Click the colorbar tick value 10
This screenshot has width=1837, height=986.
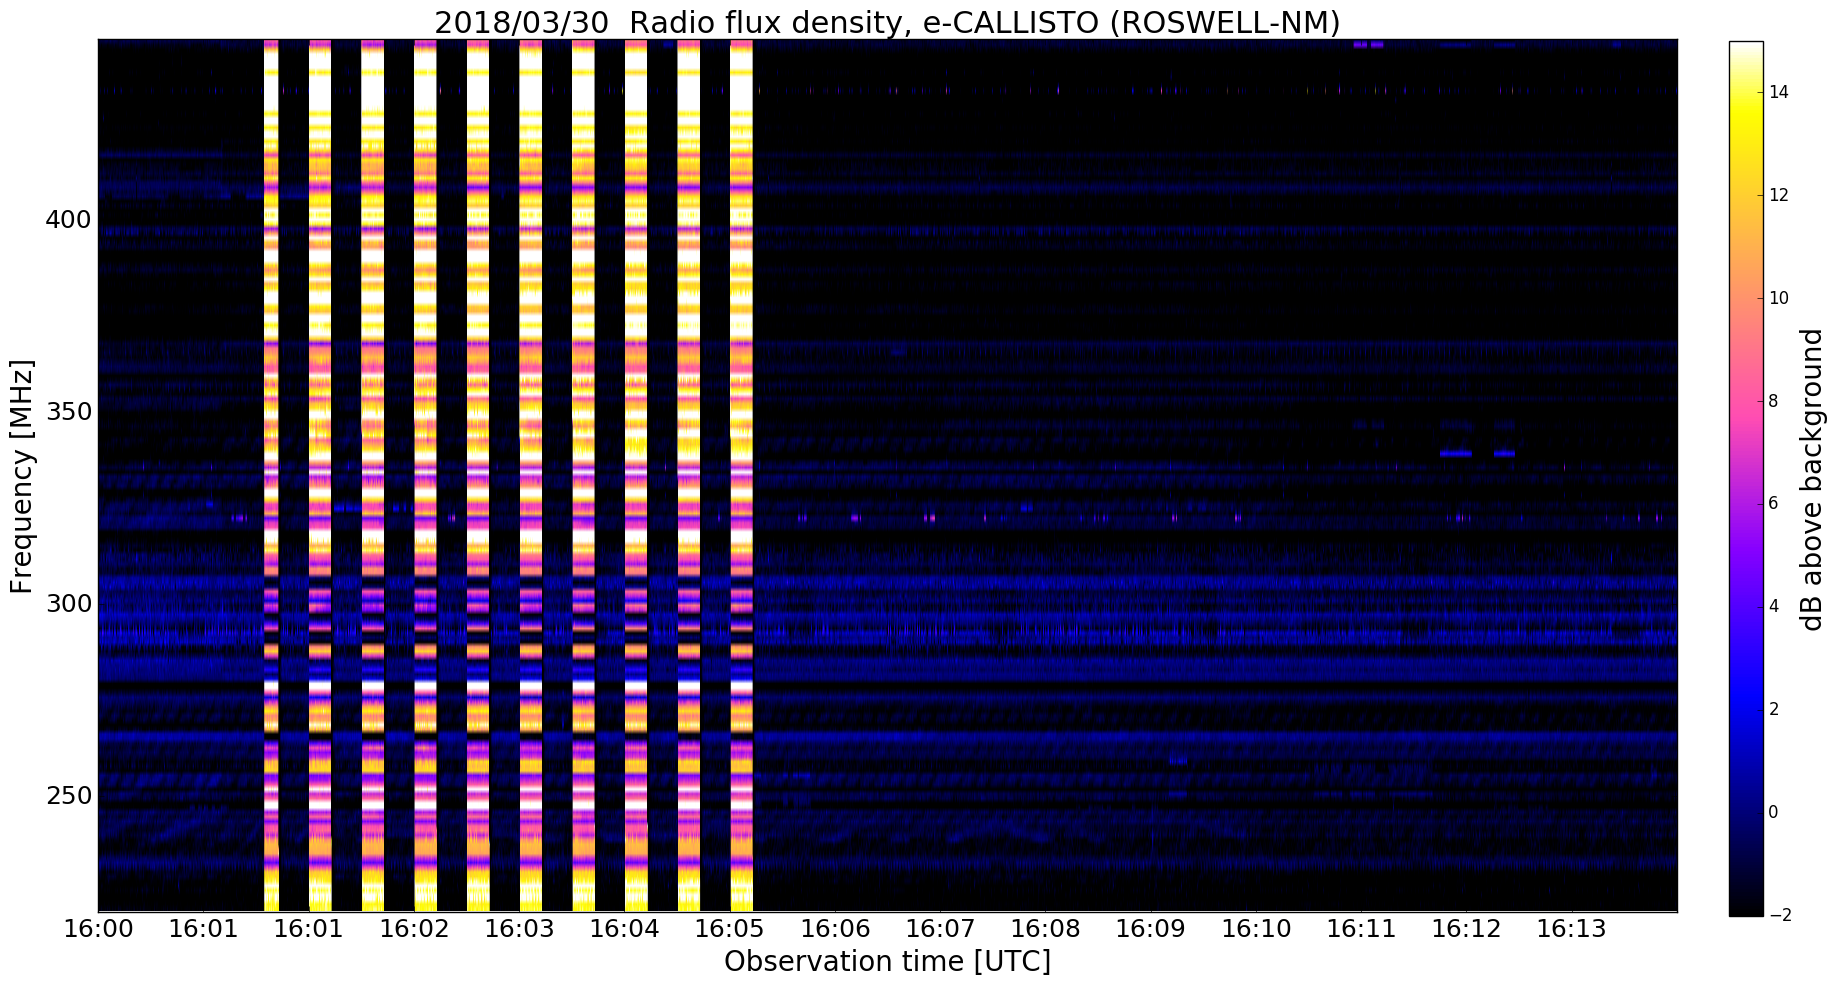point(1778,298)
